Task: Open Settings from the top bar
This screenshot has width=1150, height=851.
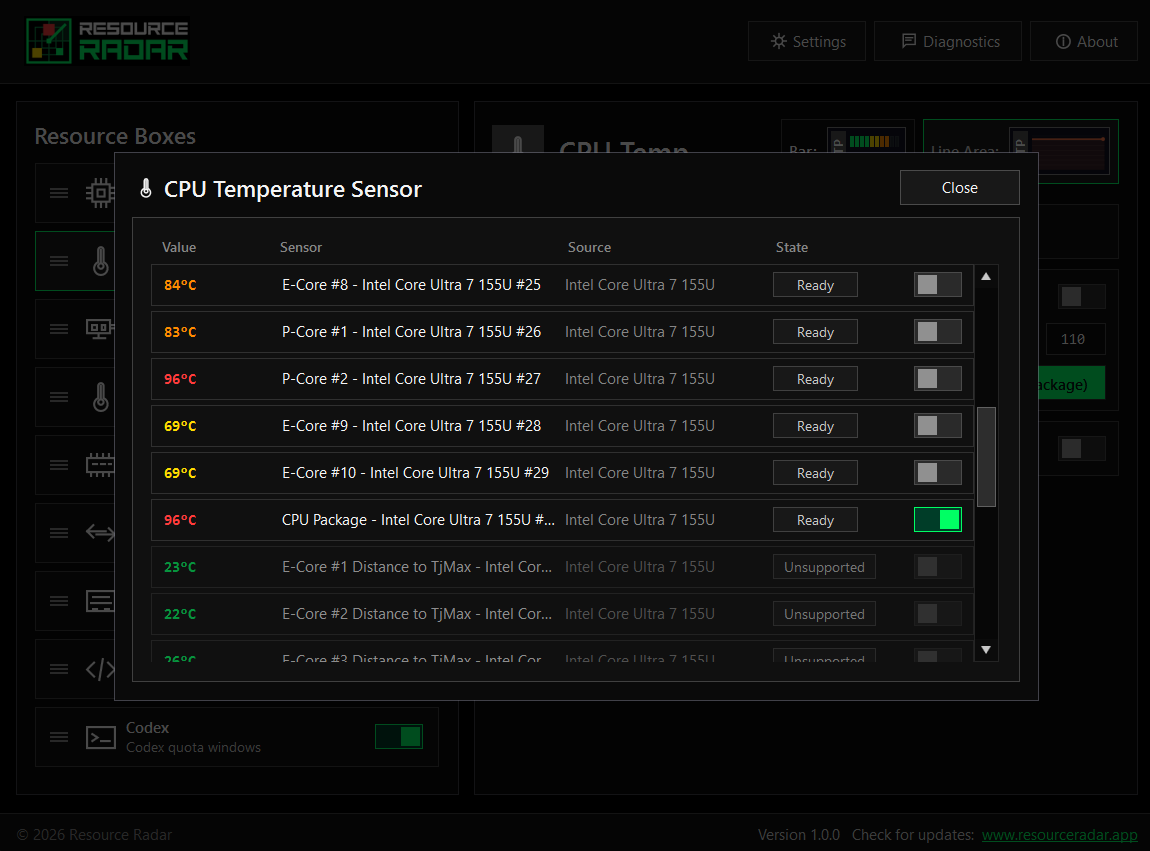Action: tap(807, 41)
